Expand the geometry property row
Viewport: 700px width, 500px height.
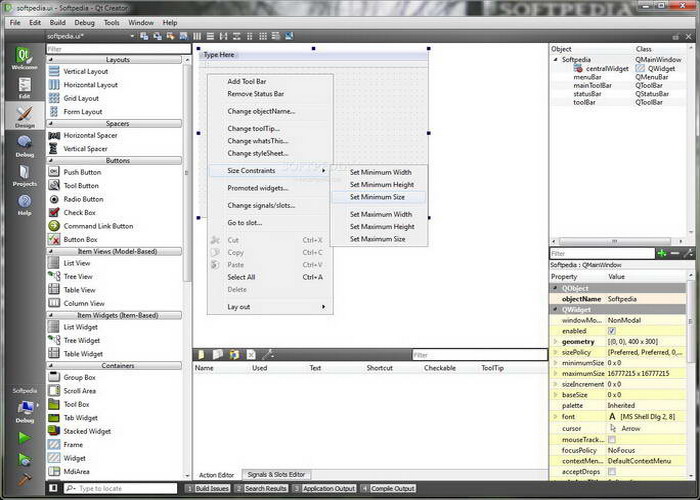[556, 341]
